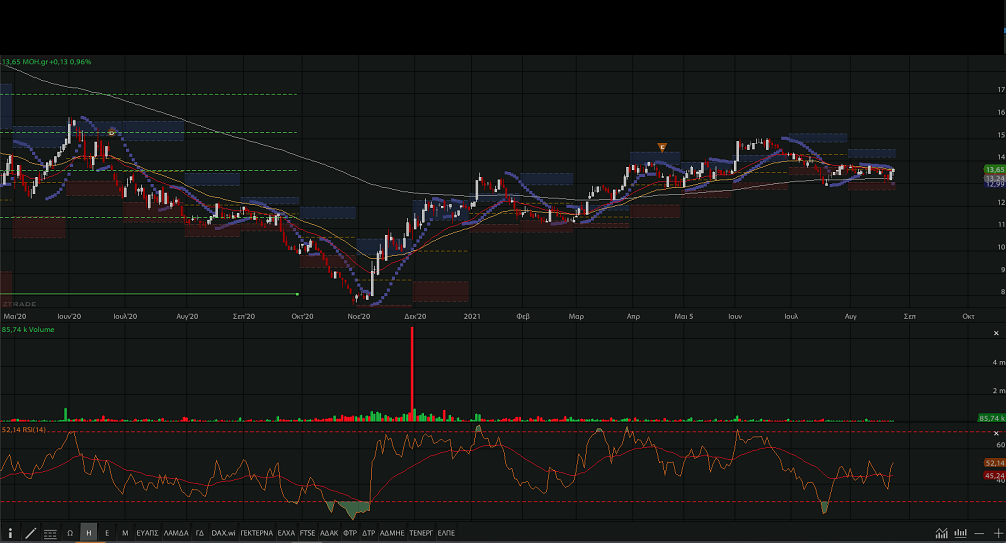Click the info 'i' icon in bottom toolbar
This screenshot has width=1006, height=543.
[10, 533]
